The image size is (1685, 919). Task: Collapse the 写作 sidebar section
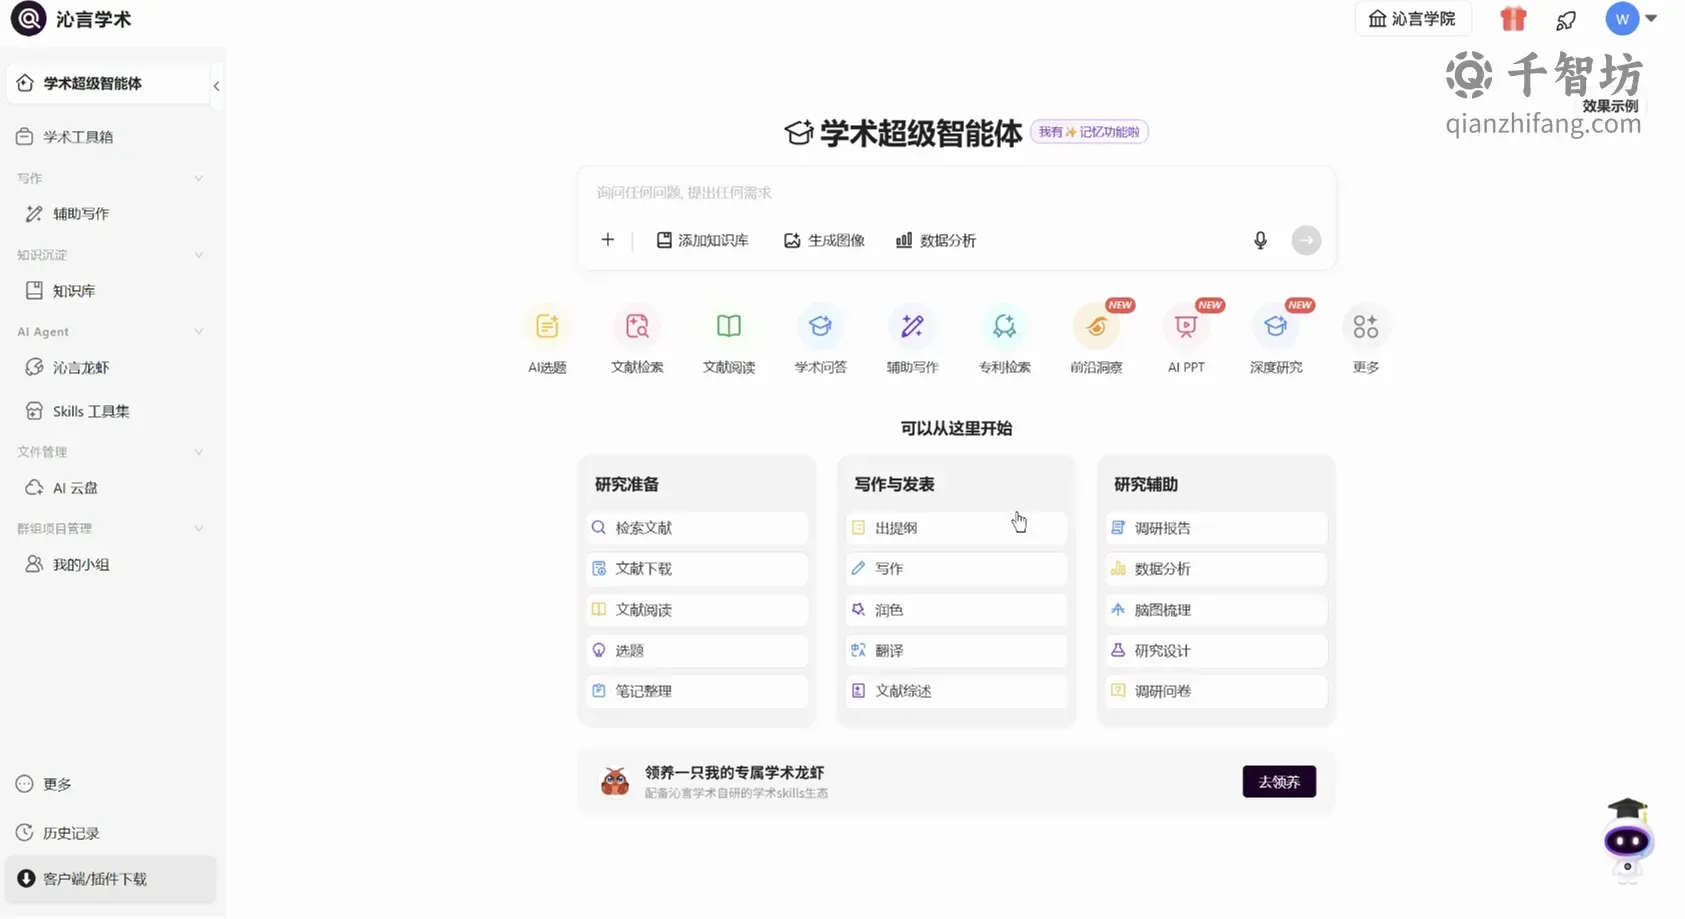point(198,178)
